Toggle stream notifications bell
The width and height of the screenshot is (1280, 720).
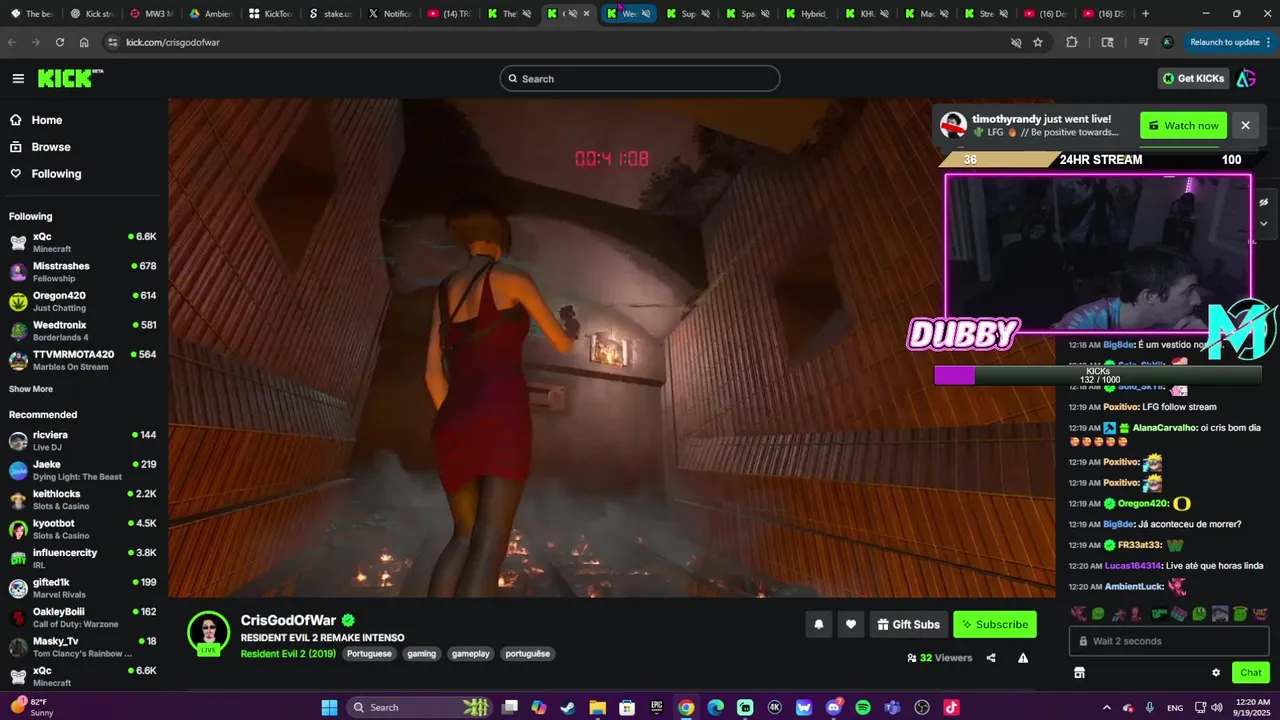[818, 624]
